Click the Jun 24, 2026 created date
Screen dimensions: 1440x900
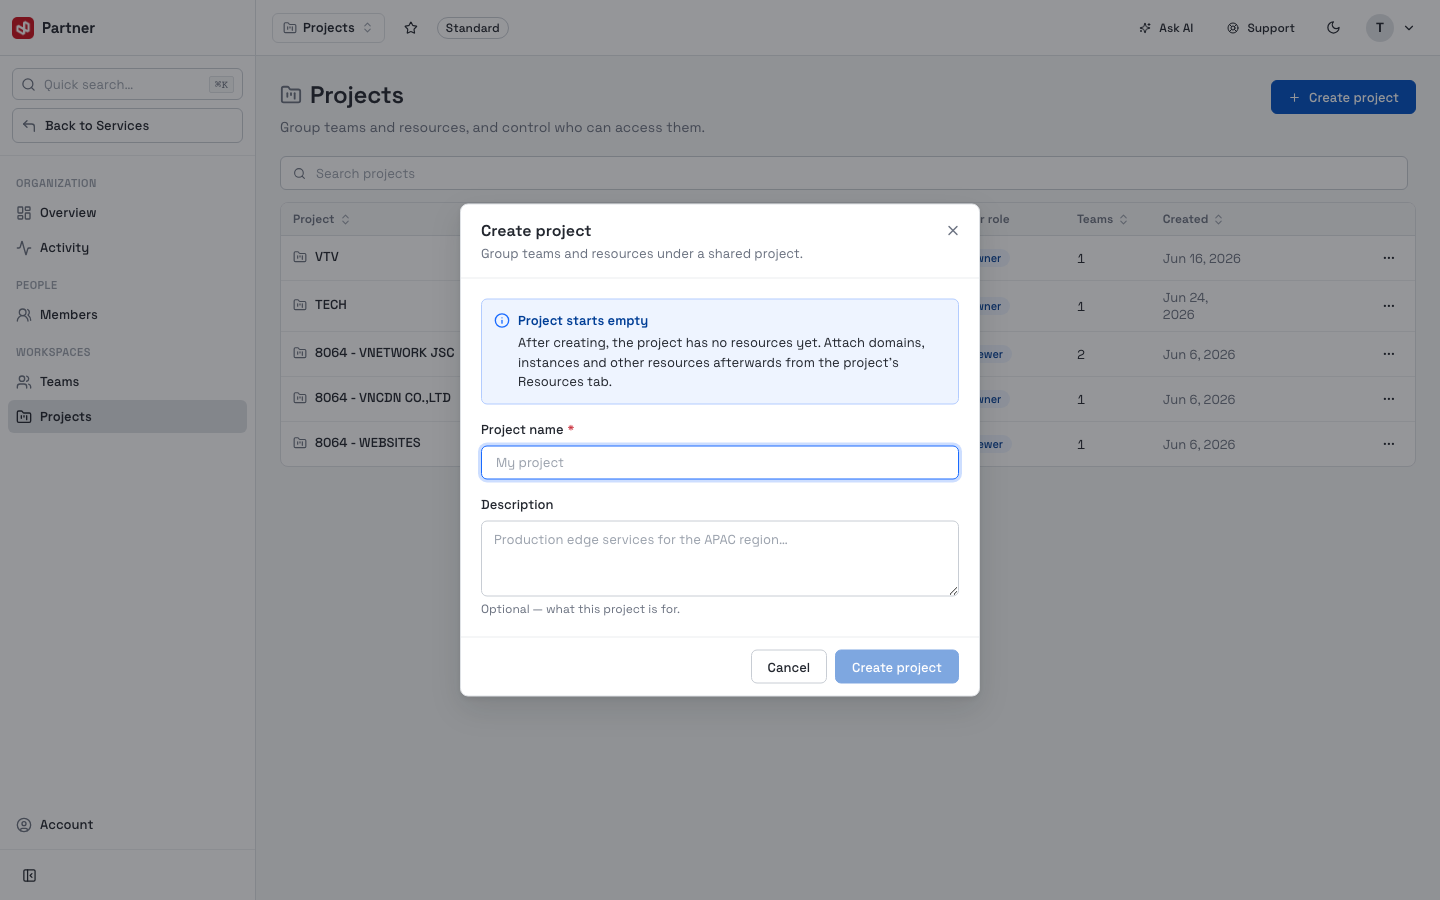pos(1186,306)
